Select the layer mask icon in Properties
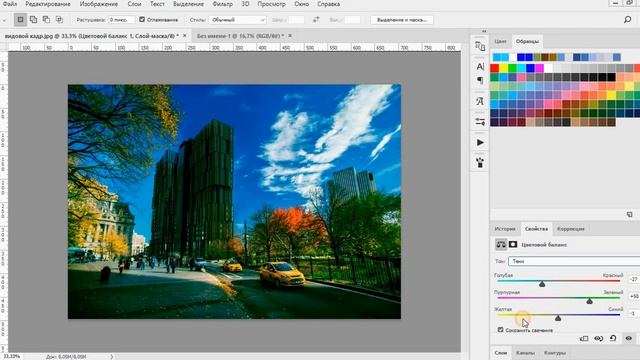This screenshot has height=360, width=640. pyautogui.click(x=513, y=244)
